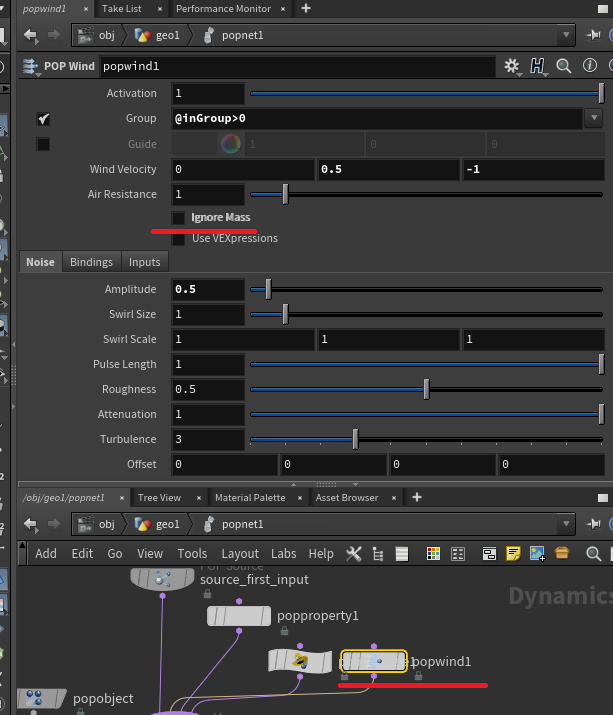This screenshot has height=715, width=613.
Task: Open the Add menu
Action: click(x=46, y=554)
